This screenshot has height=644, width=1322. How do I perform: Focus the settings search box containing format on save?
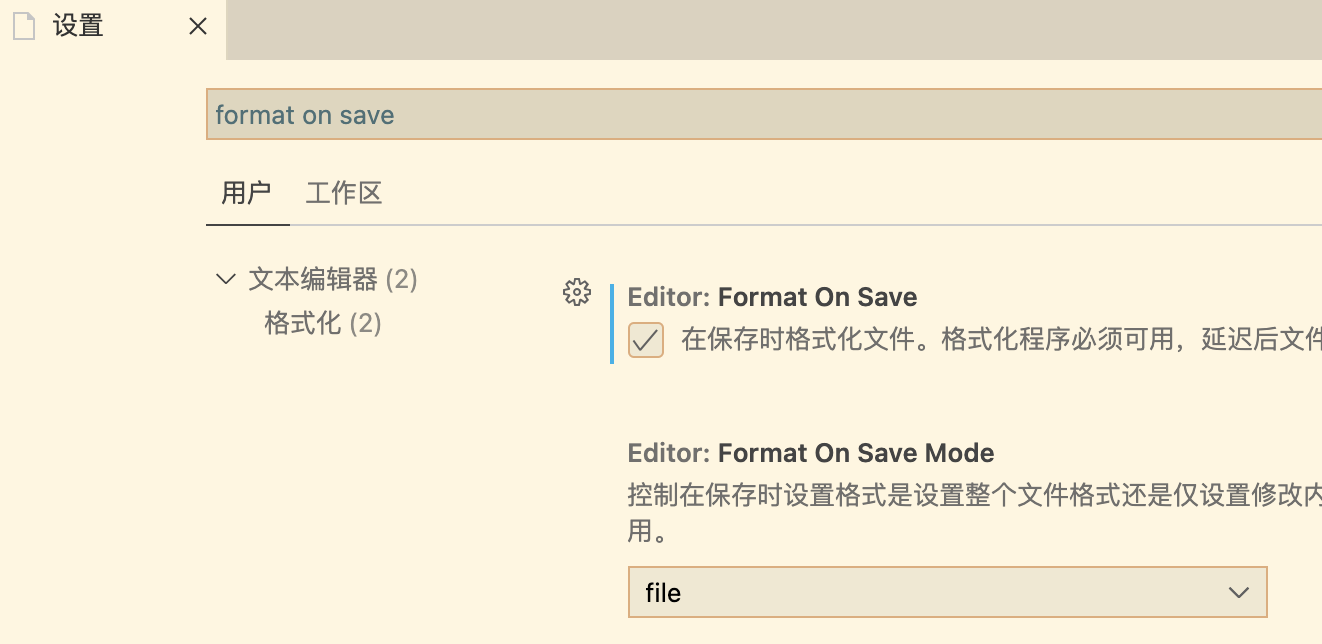pos(760,115)
